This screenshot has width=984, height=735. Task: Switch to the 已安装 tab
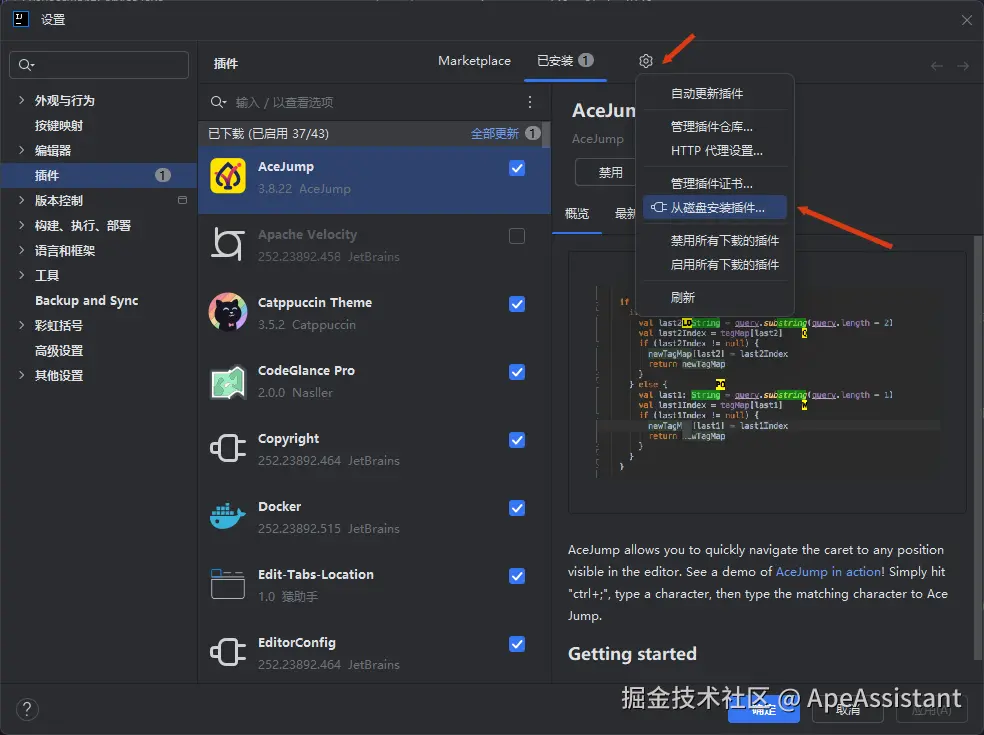(565, 61)
